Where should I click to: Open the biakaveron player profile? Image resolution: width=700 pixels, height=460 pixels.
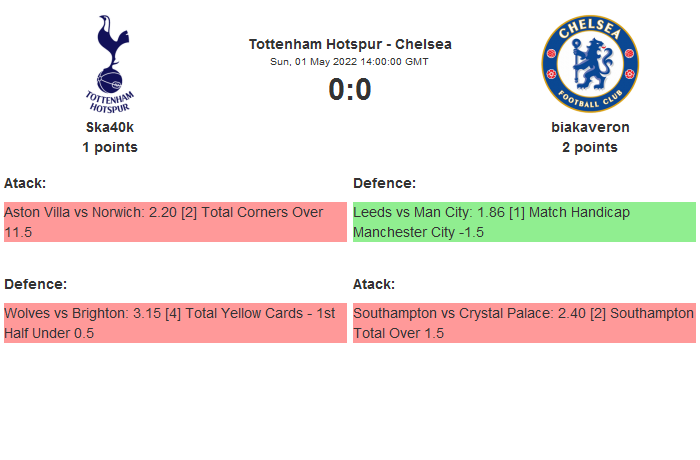pos(590,127)
